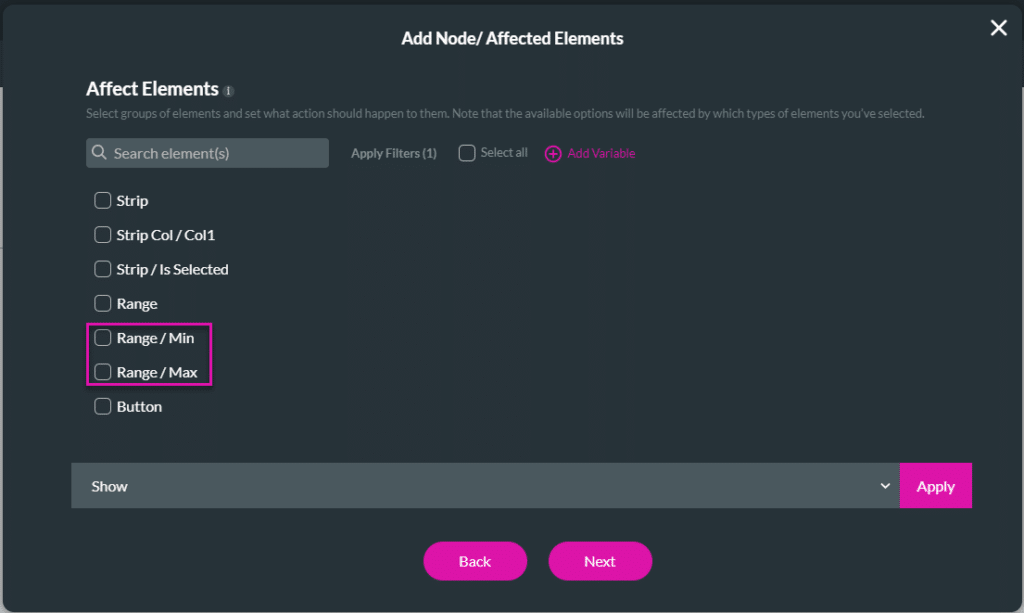This screenshot has width=1024, height=613.
Task: Click the search magnifier icon
Action: coord(100,153)
